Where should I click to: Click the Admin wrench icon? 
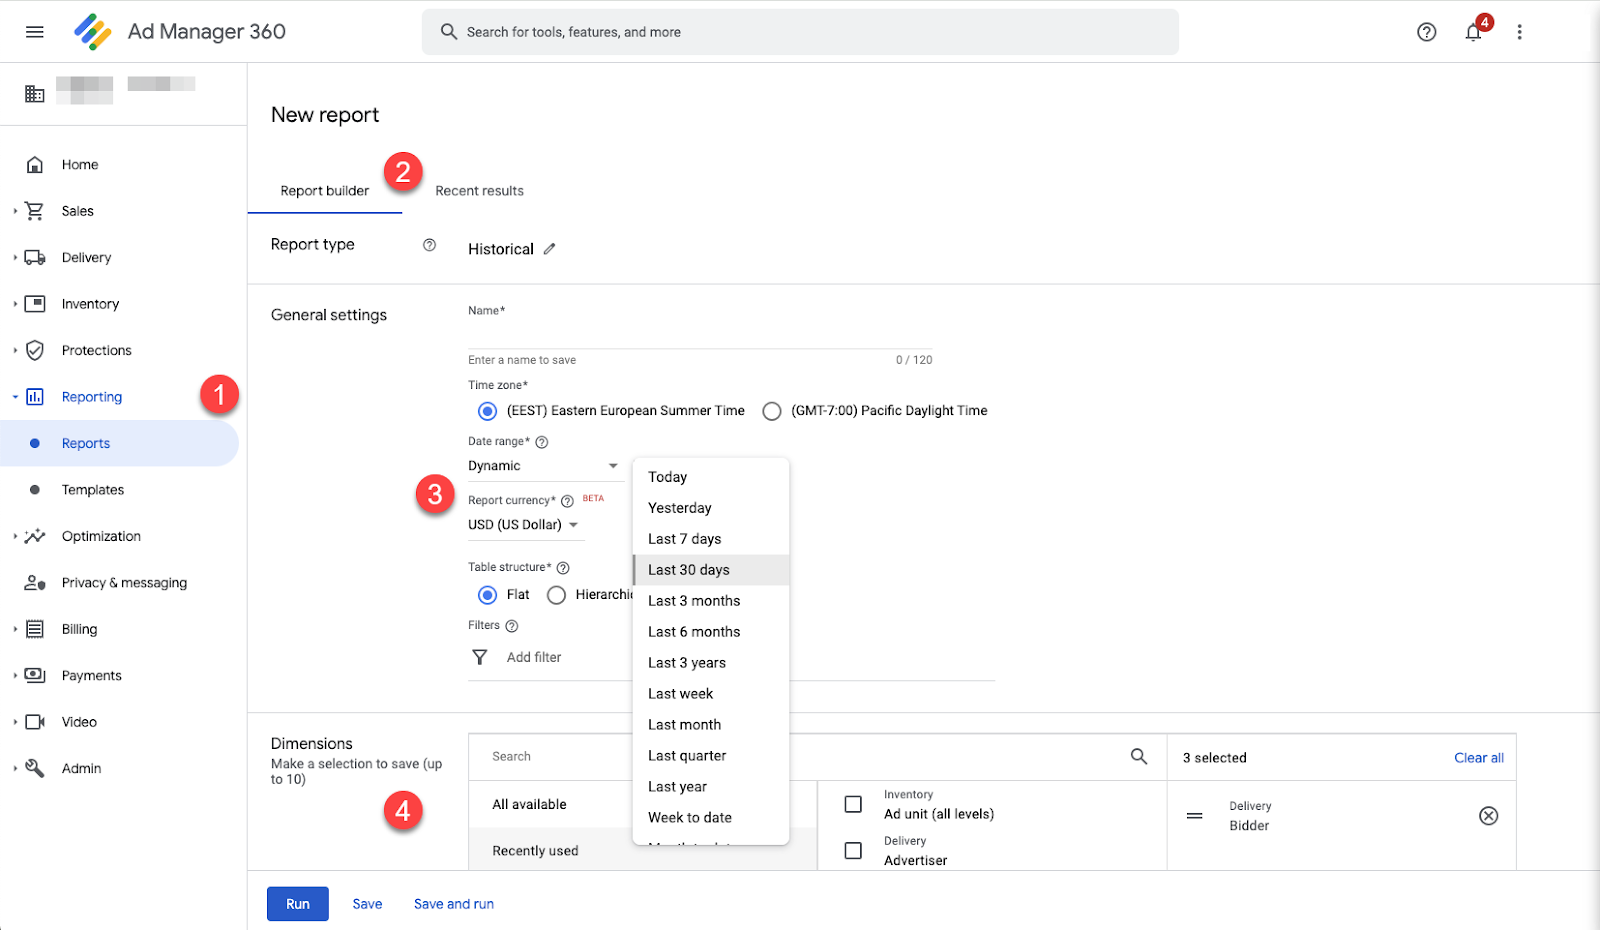coord(35,768)
